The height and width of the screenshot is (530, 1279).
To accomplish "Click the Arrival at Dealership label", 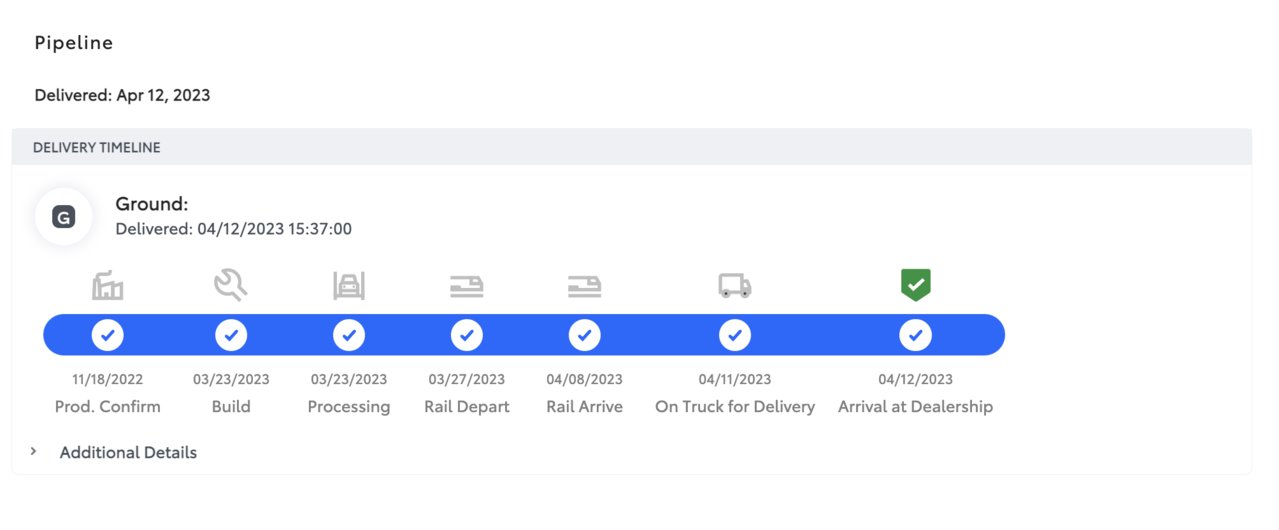I will pyautogui.click(x=915, y=407).
